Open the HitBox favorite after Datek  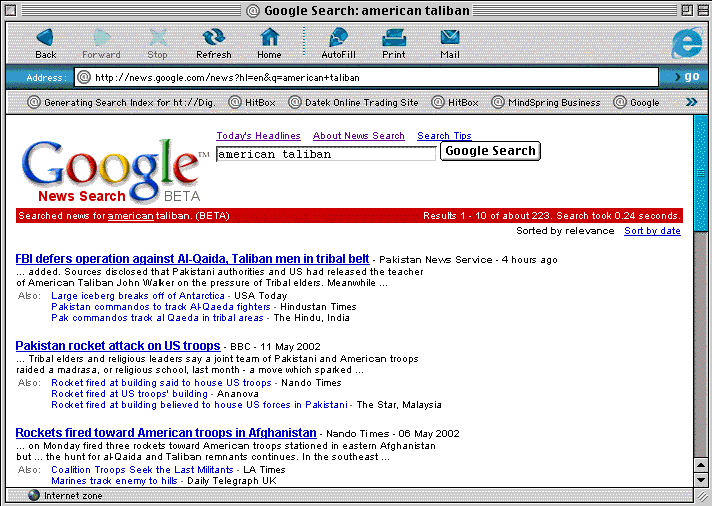pos(455,102)
